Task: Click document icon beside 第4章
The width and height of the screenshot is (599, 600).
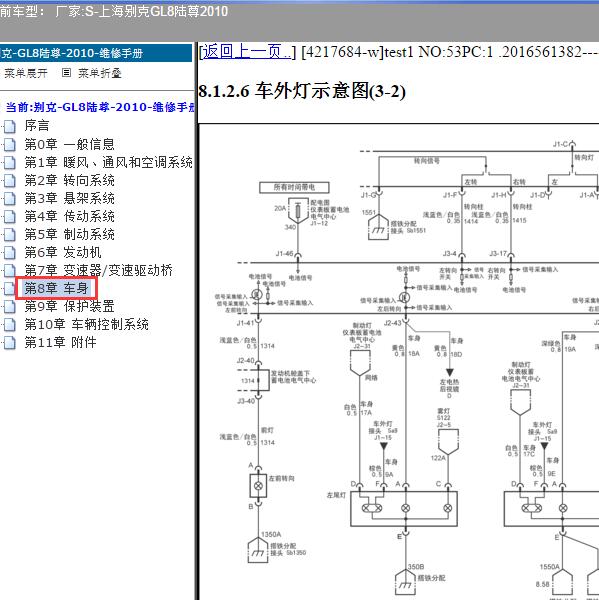Action: (x=10, y=216)
